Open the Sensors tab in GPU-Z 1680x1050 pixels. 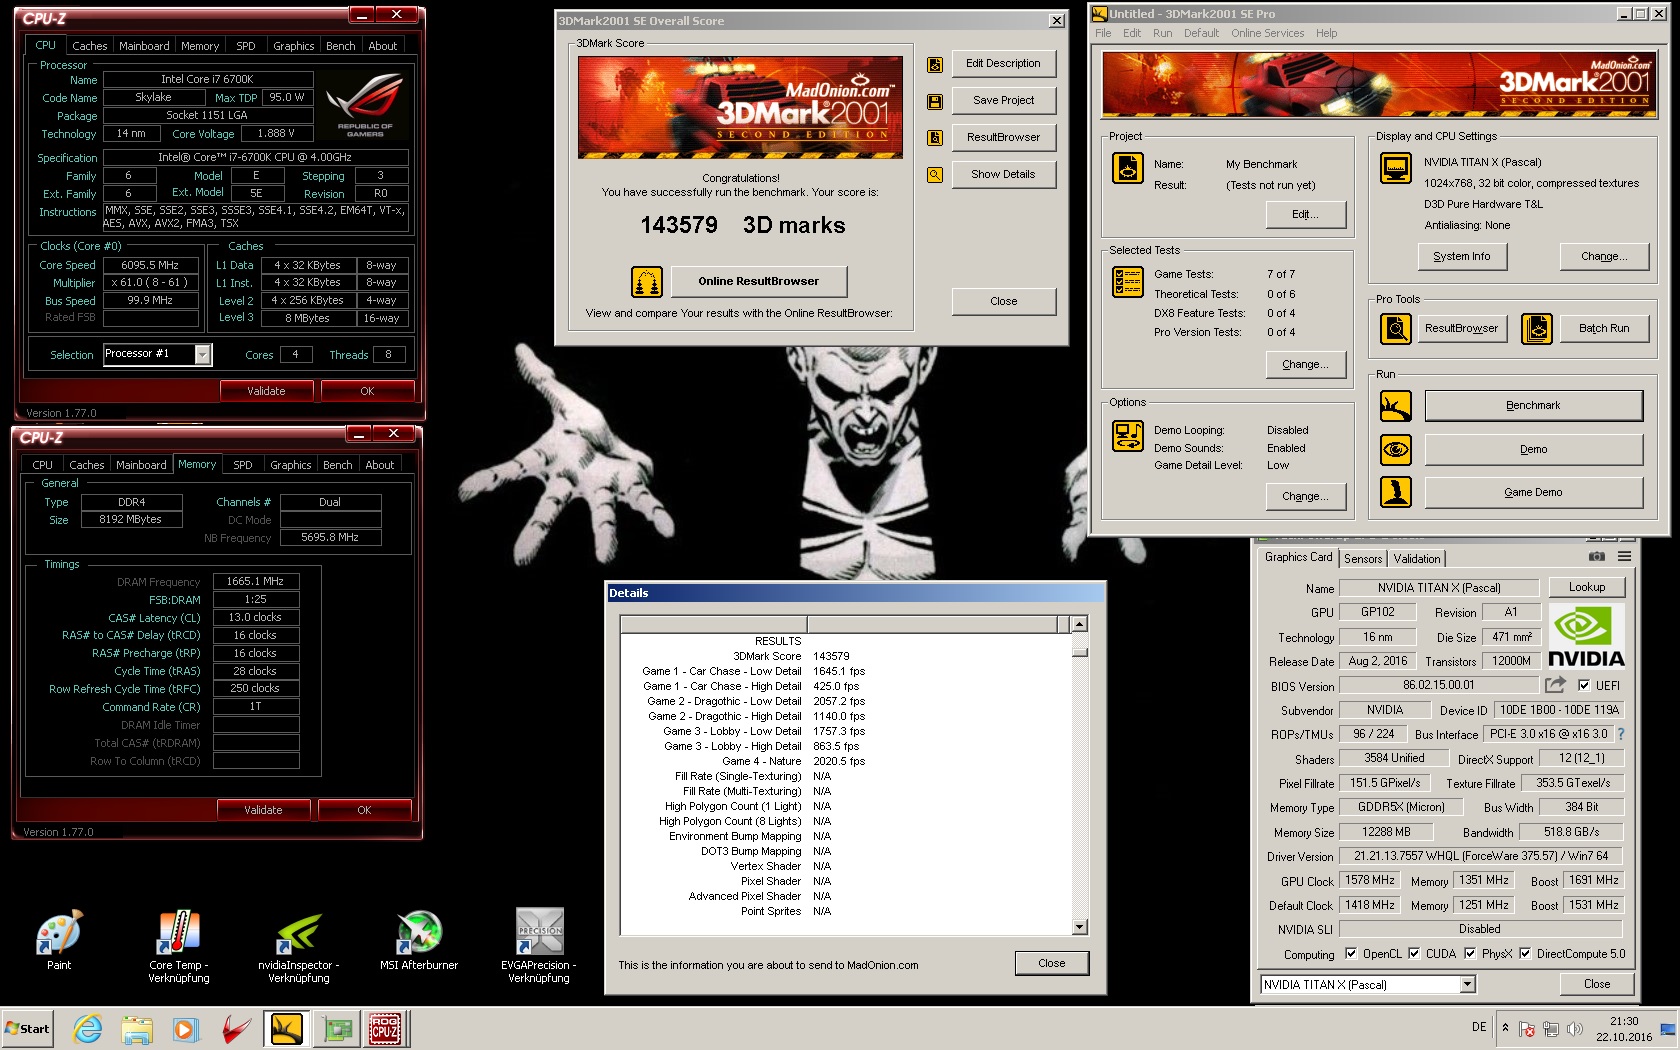click(1363, 559)
